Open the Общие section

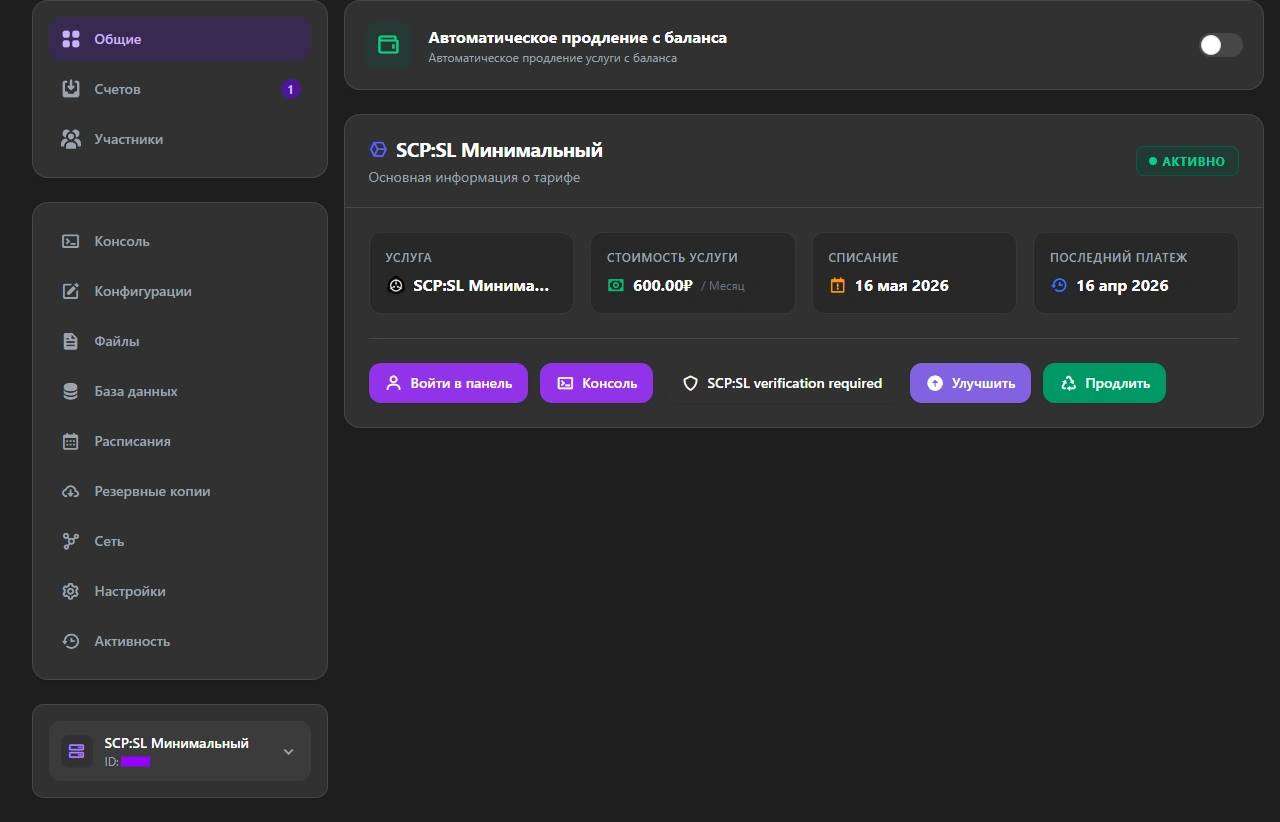pyautogui.click(x=180, y=39)
